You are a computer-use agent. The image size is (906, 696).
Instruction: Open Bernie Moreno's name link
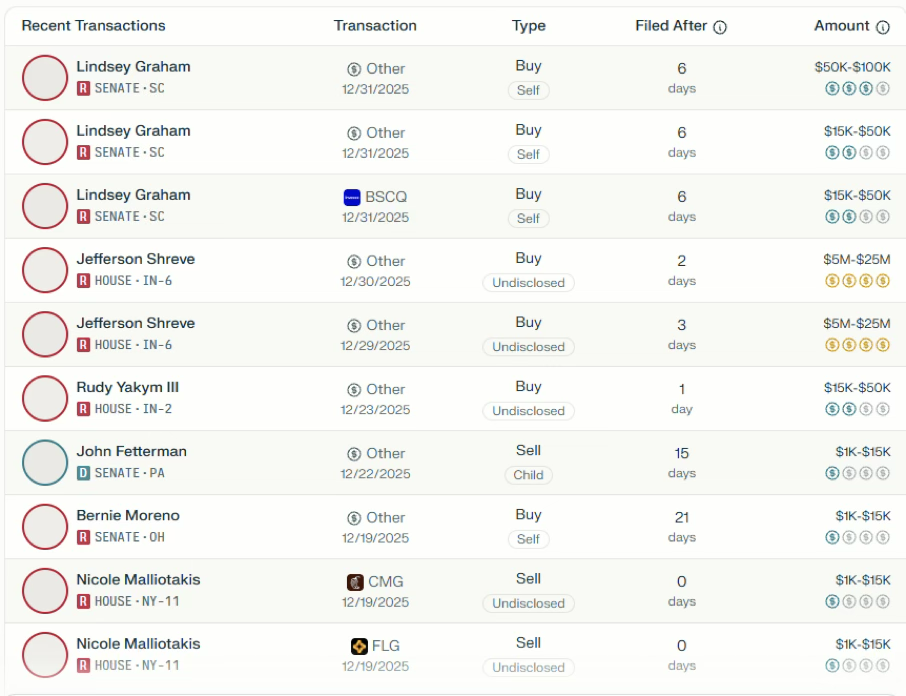pyautogui.click(x=128, y=516)
